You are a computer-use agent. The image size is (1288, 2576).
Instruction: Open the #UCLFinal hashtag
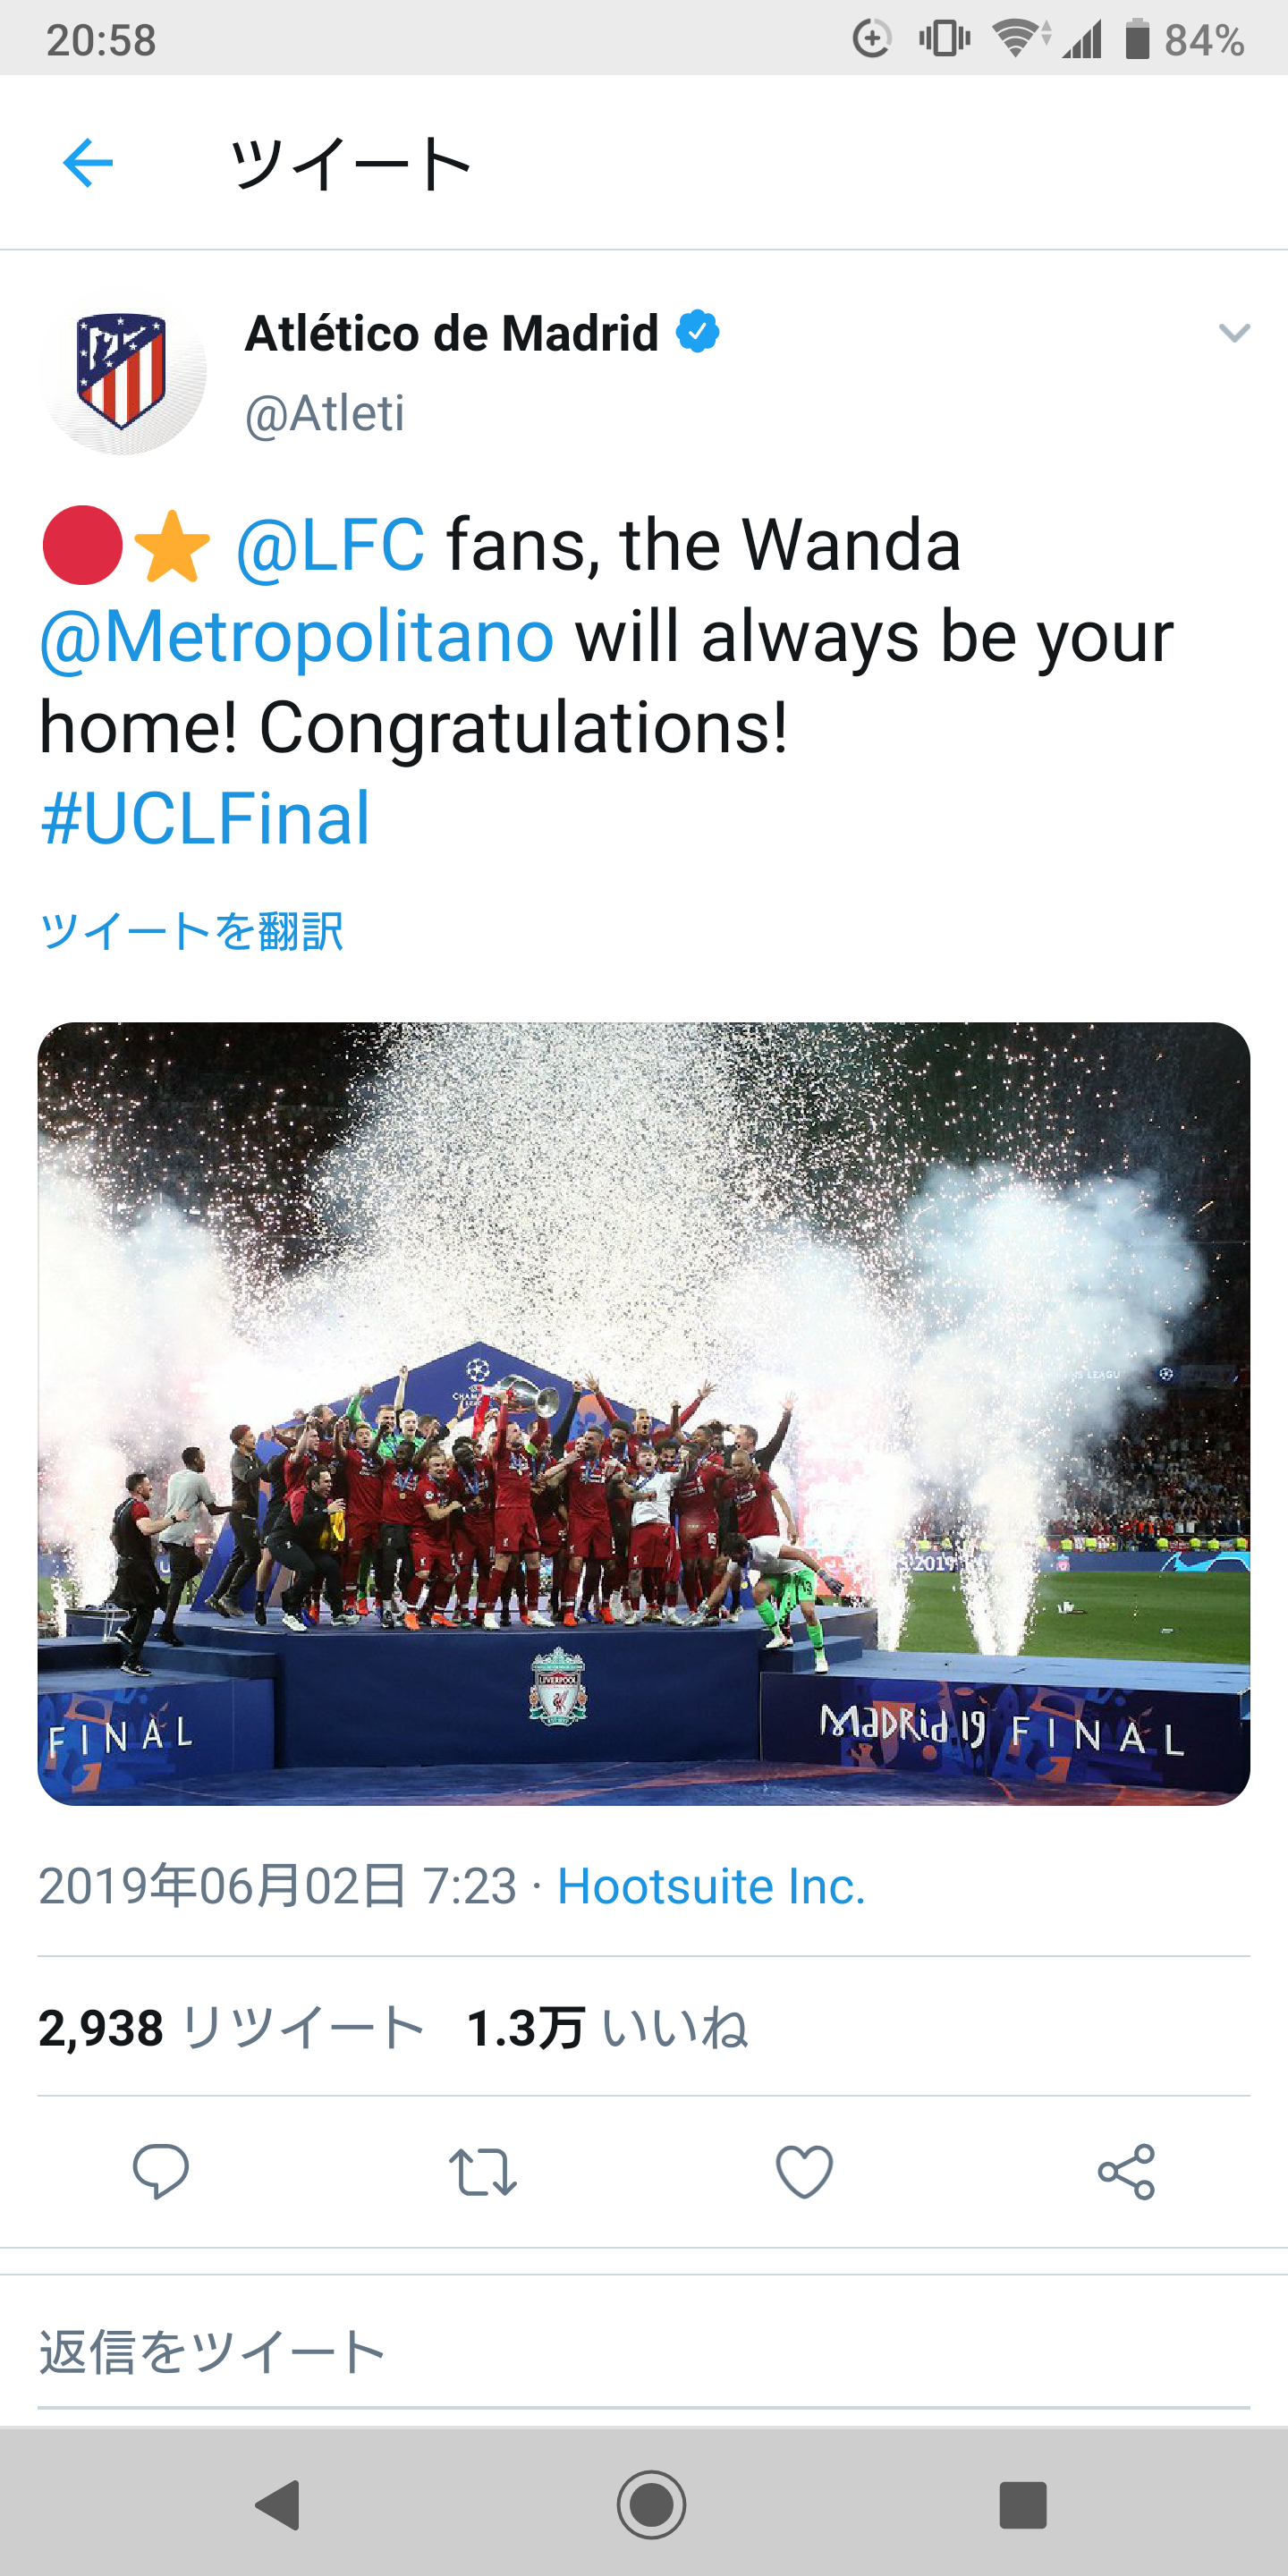point(205,819)
